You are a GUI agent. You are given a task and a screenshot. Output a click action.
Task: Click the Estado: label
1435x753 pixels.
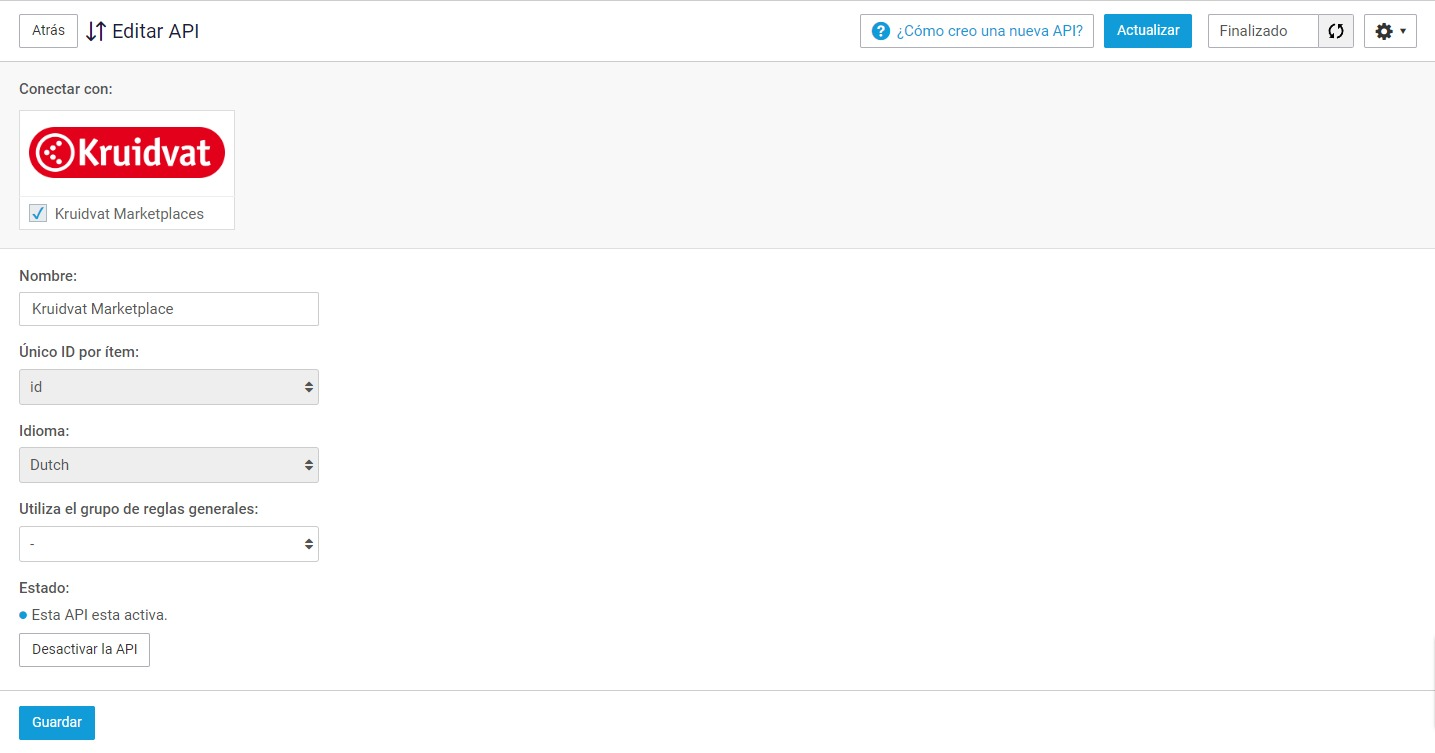pos(44,588)
